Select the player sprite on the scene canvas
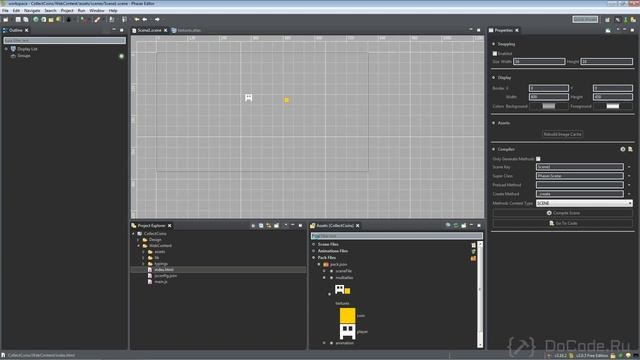This screenshot has width=640, height=360. [248, 98]
